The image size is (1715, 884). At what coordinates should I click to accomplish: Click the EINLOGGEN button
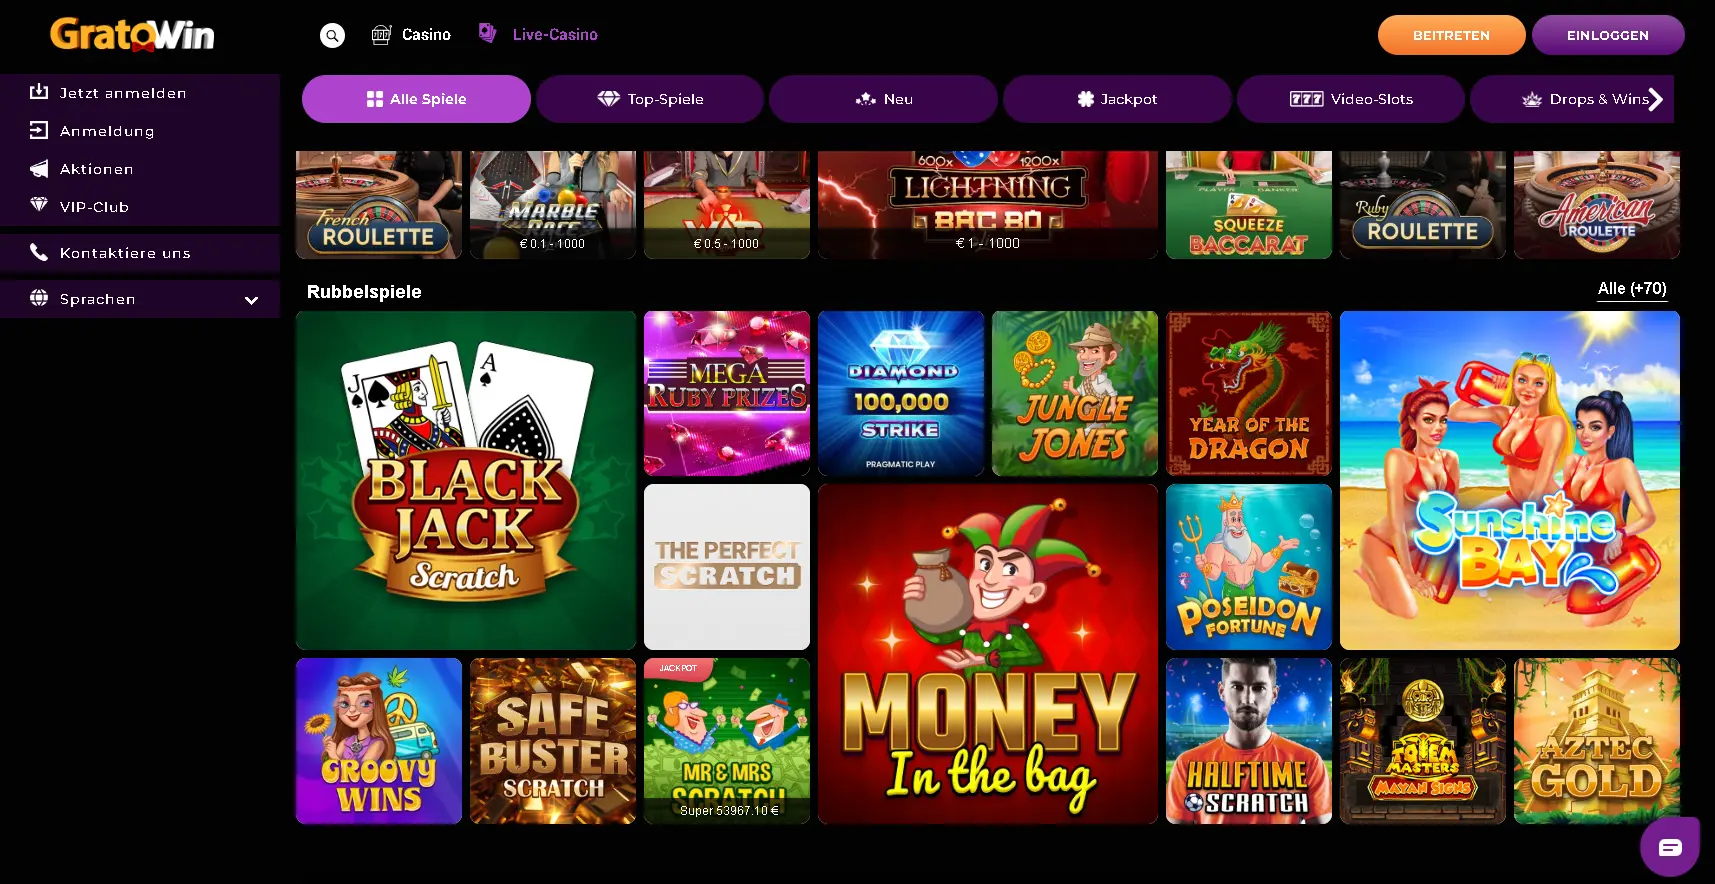[x=1608, y=35]
